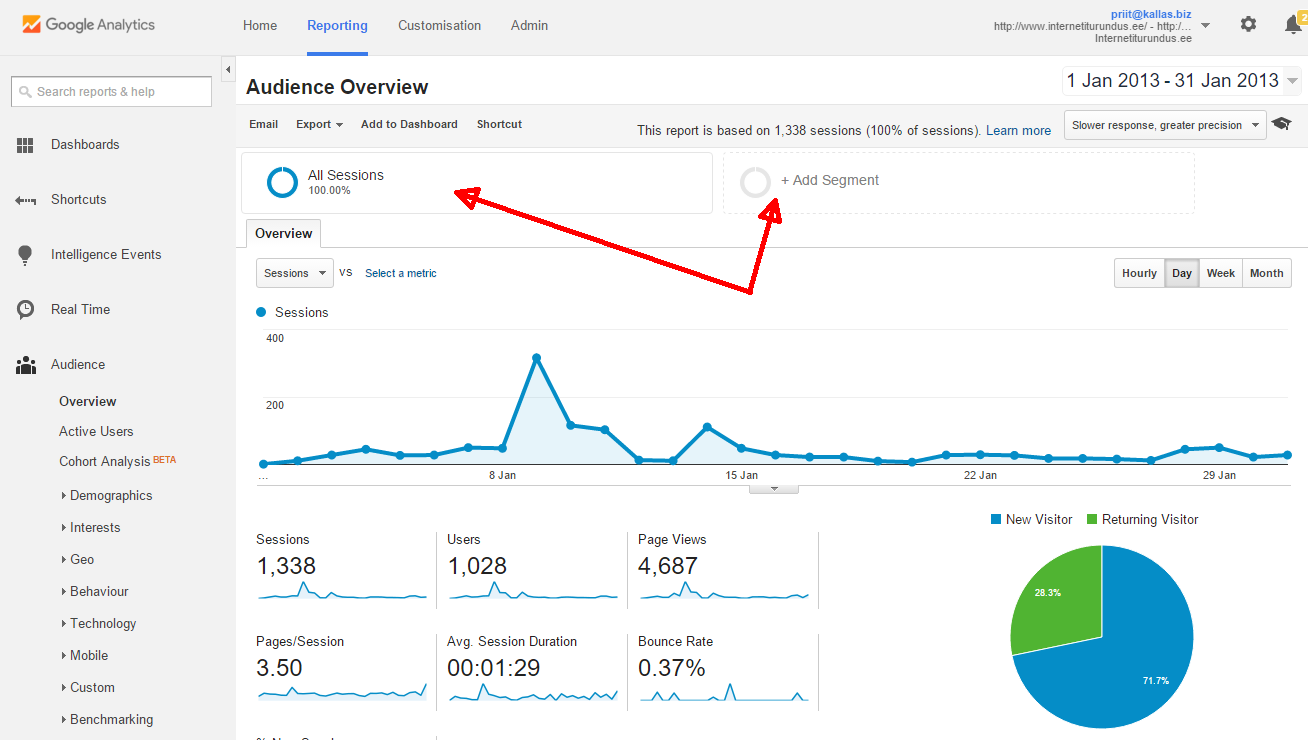Set chart granularity to Week
Image resolution: width=1308 pixels, height=740 pixels.
(1220, 273)
